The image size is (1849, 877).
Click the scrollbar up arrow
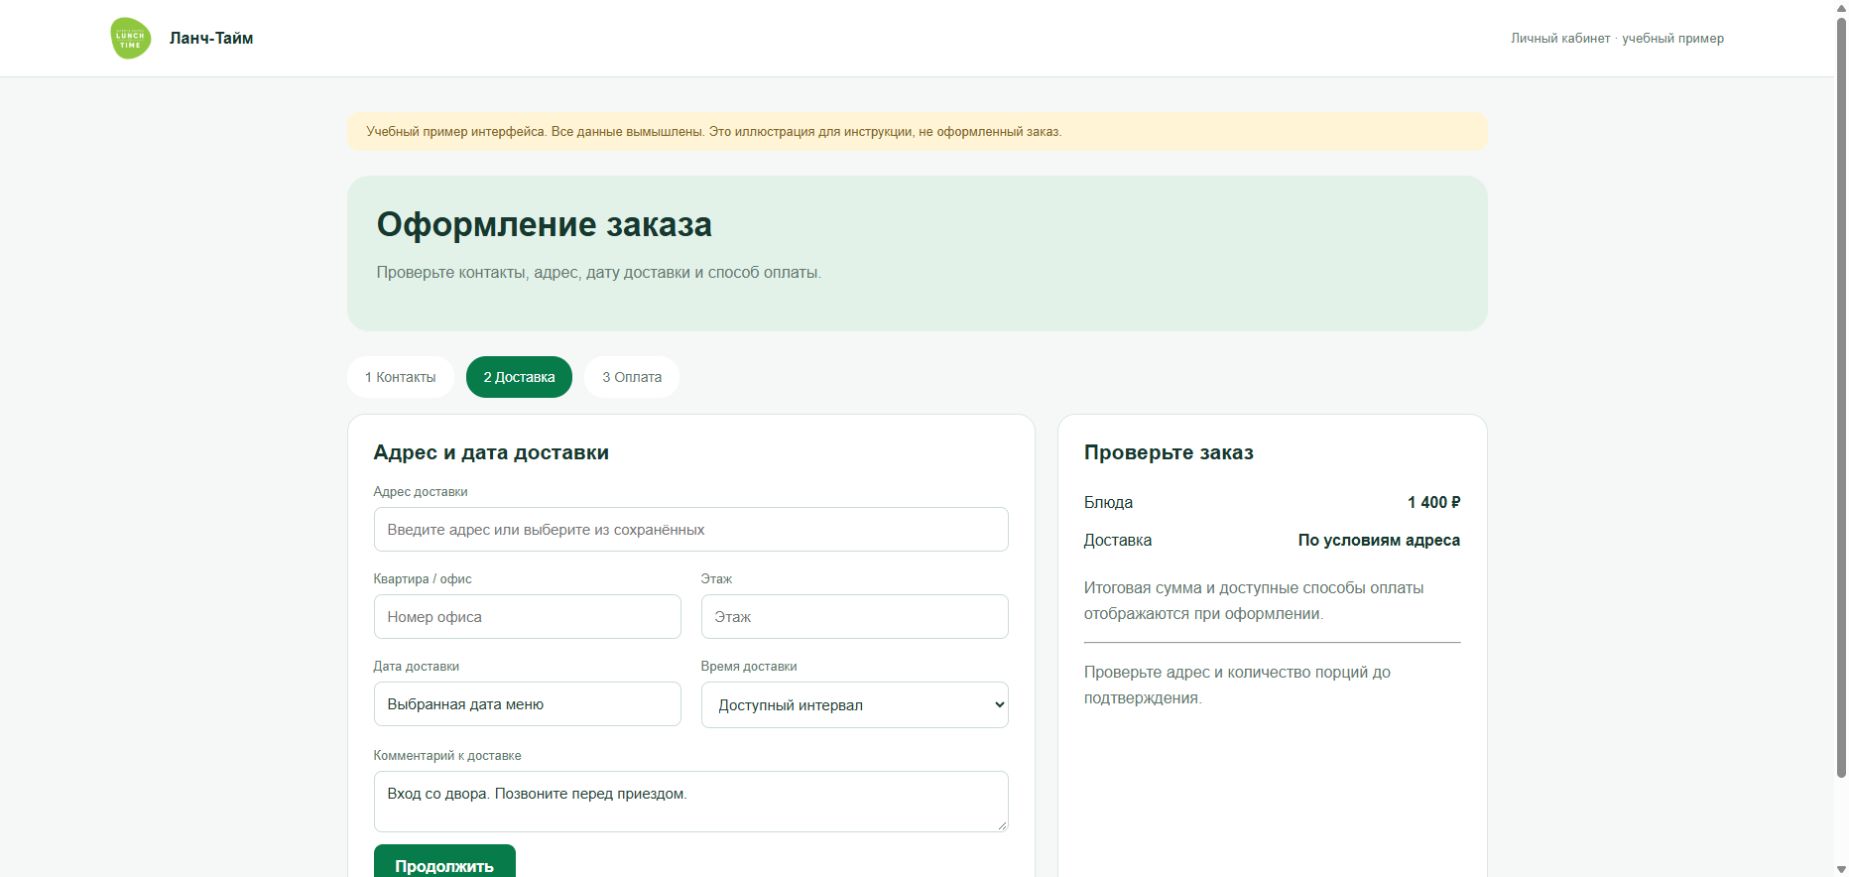click(1841, 8)
